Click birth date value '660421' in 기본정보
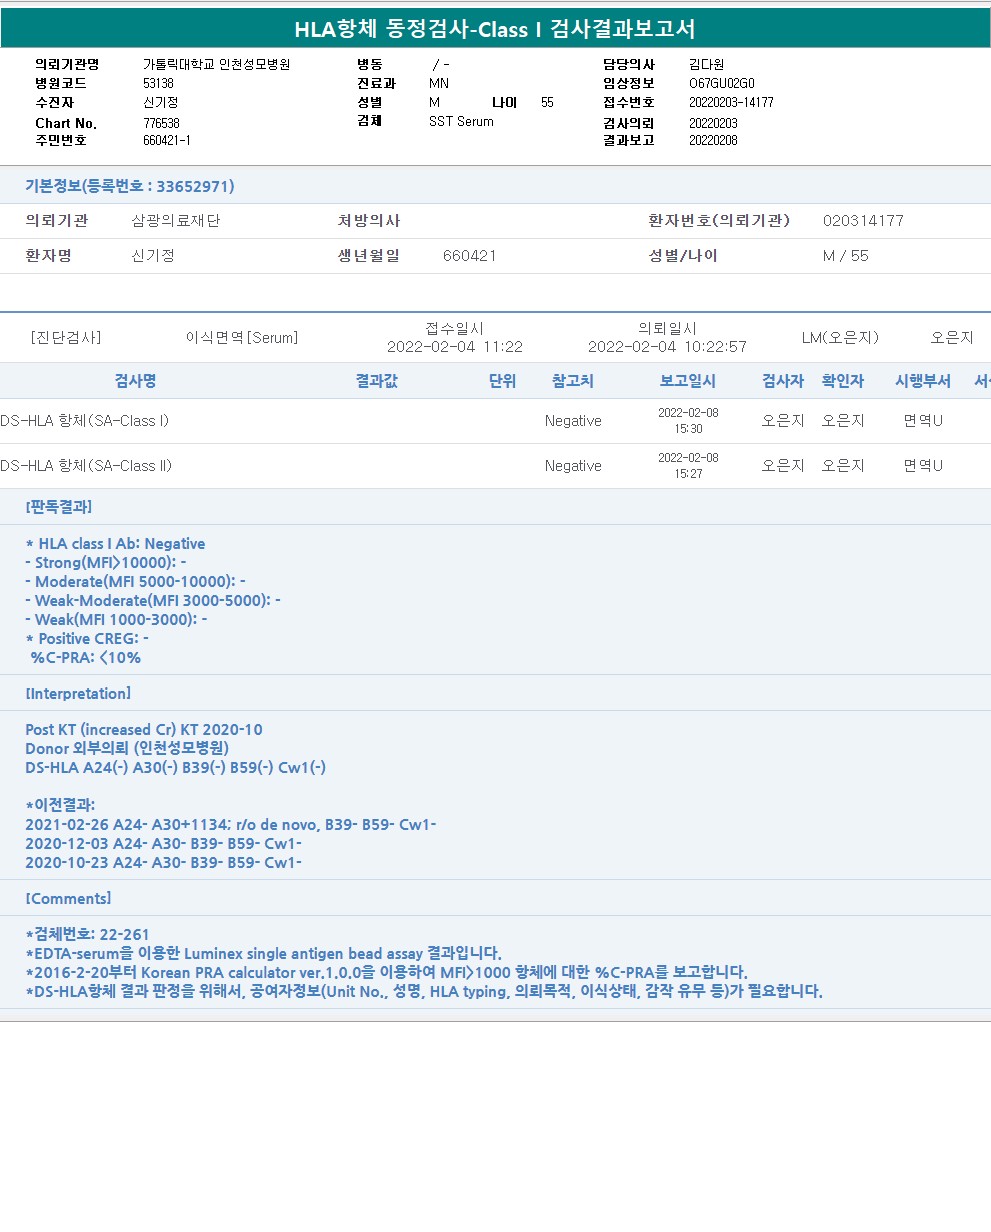Image resolution: width=991 pixels, height=1232 pixels. pos(470,256)
